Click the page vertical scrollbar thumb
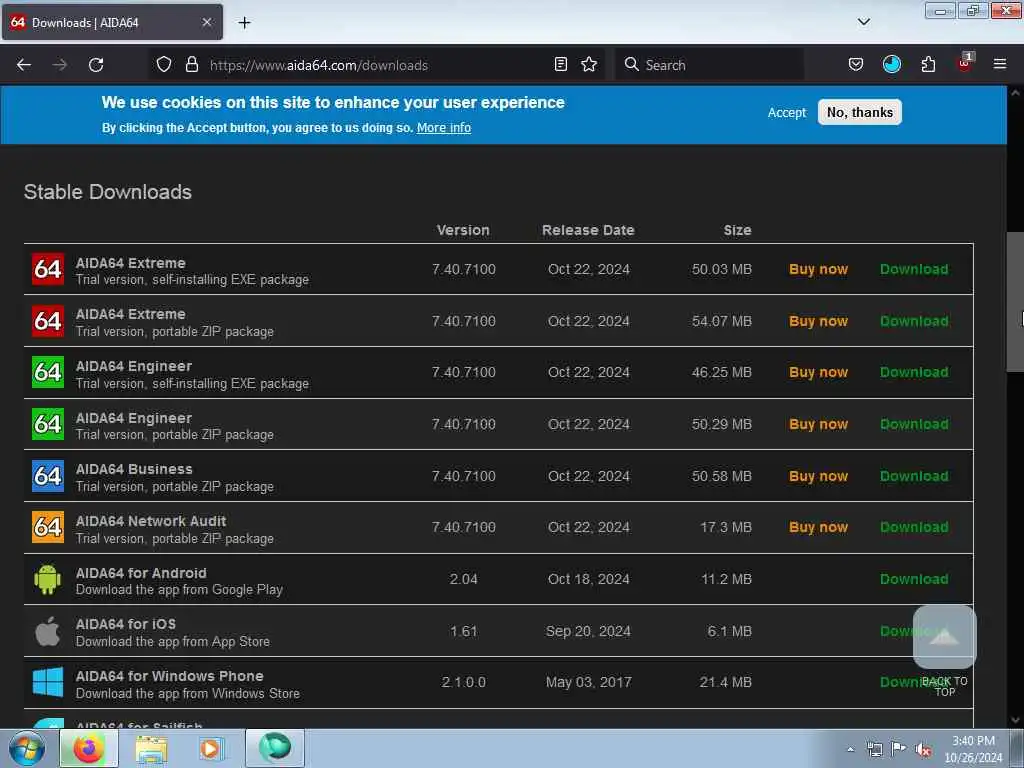Screen dimensions: 1024x768 point(1014,302)
